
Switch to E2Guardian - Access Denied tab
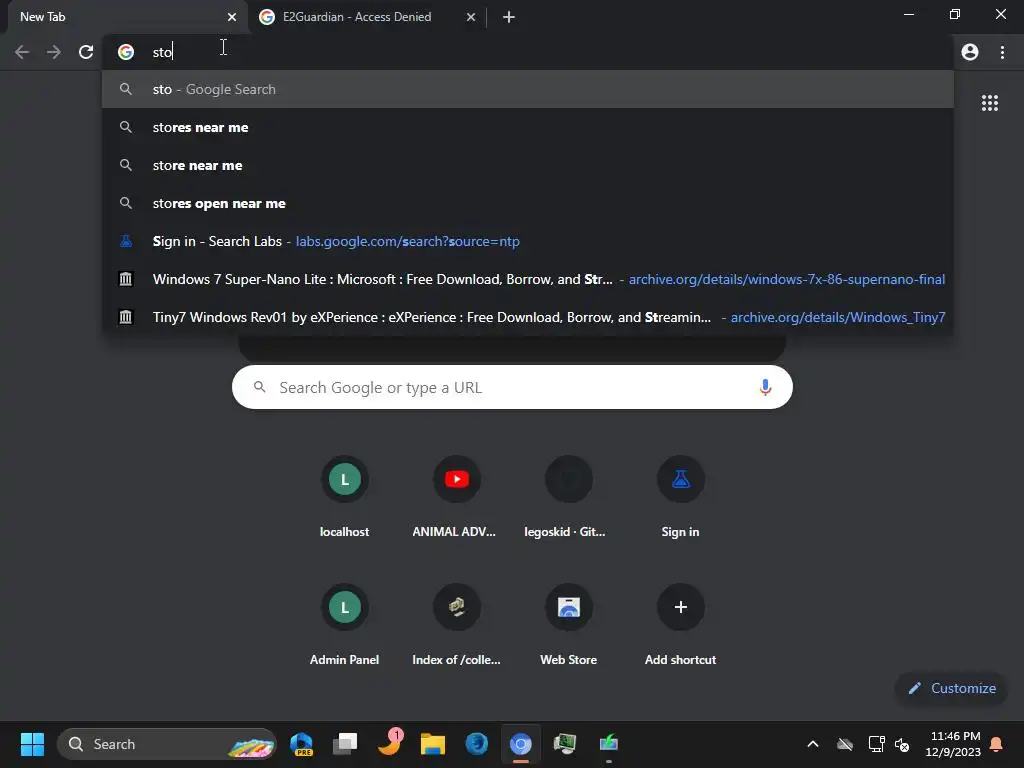click(x=357, y=17)
